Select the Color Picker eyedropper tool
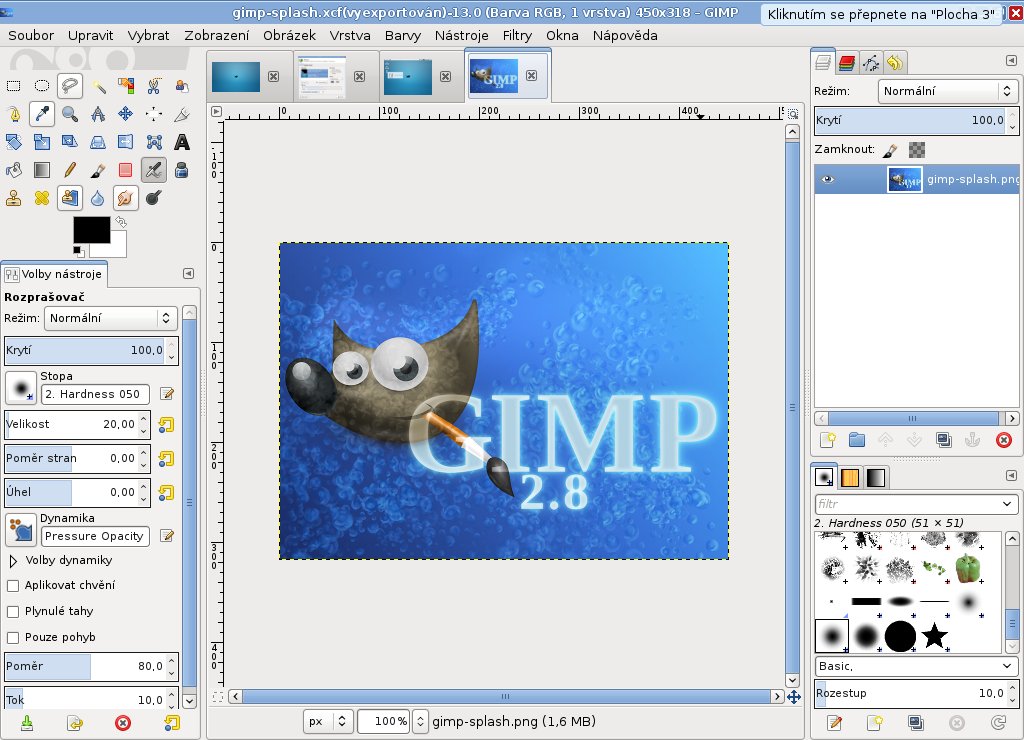Image resolution: width=1024 pixels, height=740 pixels. [x=41, y=114]
